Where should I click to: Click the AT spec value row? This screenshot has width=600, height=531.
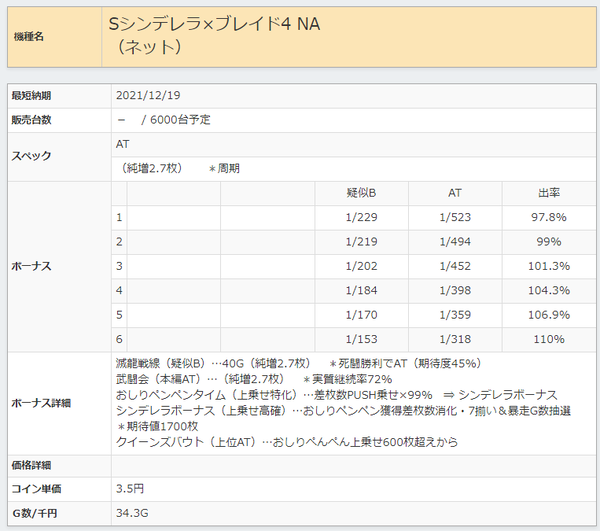point(354,145)
